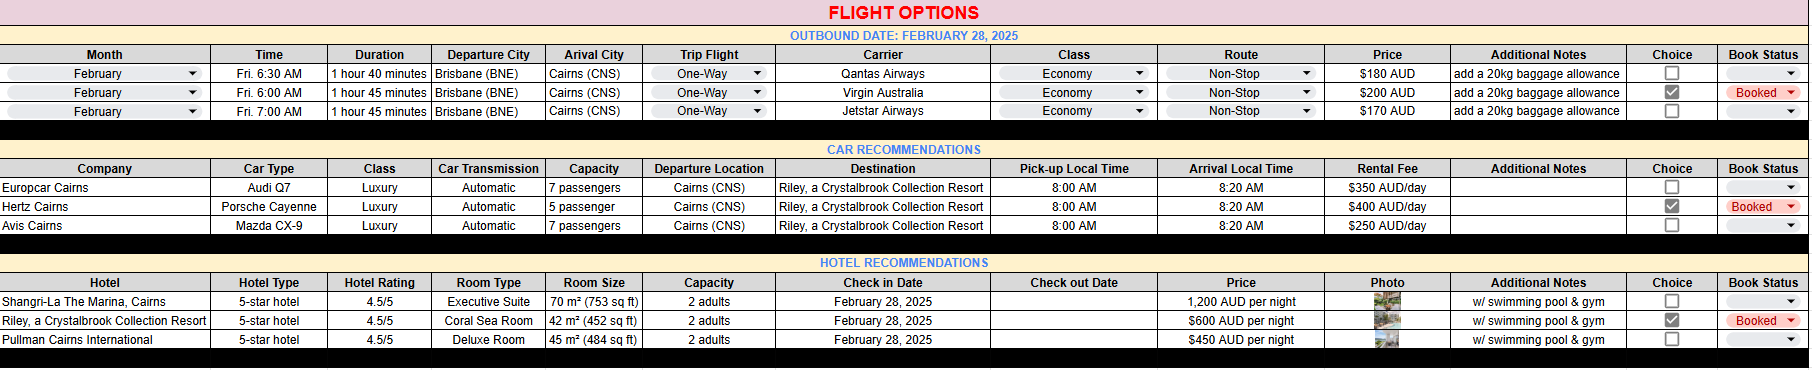Screen dimensions: 1812x370
Task: Select the $180 AUD price cell
Action: (1387, 74)
